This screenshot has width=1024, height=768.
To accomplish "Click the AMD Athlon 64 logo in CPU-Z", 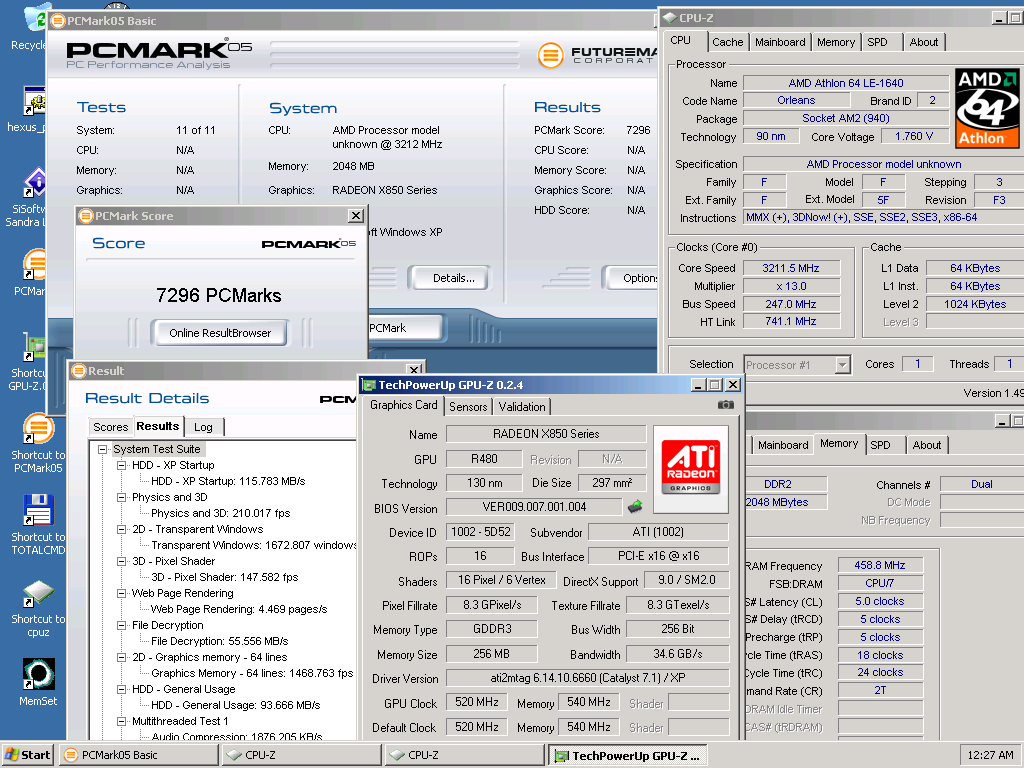I will click(987, 108).
